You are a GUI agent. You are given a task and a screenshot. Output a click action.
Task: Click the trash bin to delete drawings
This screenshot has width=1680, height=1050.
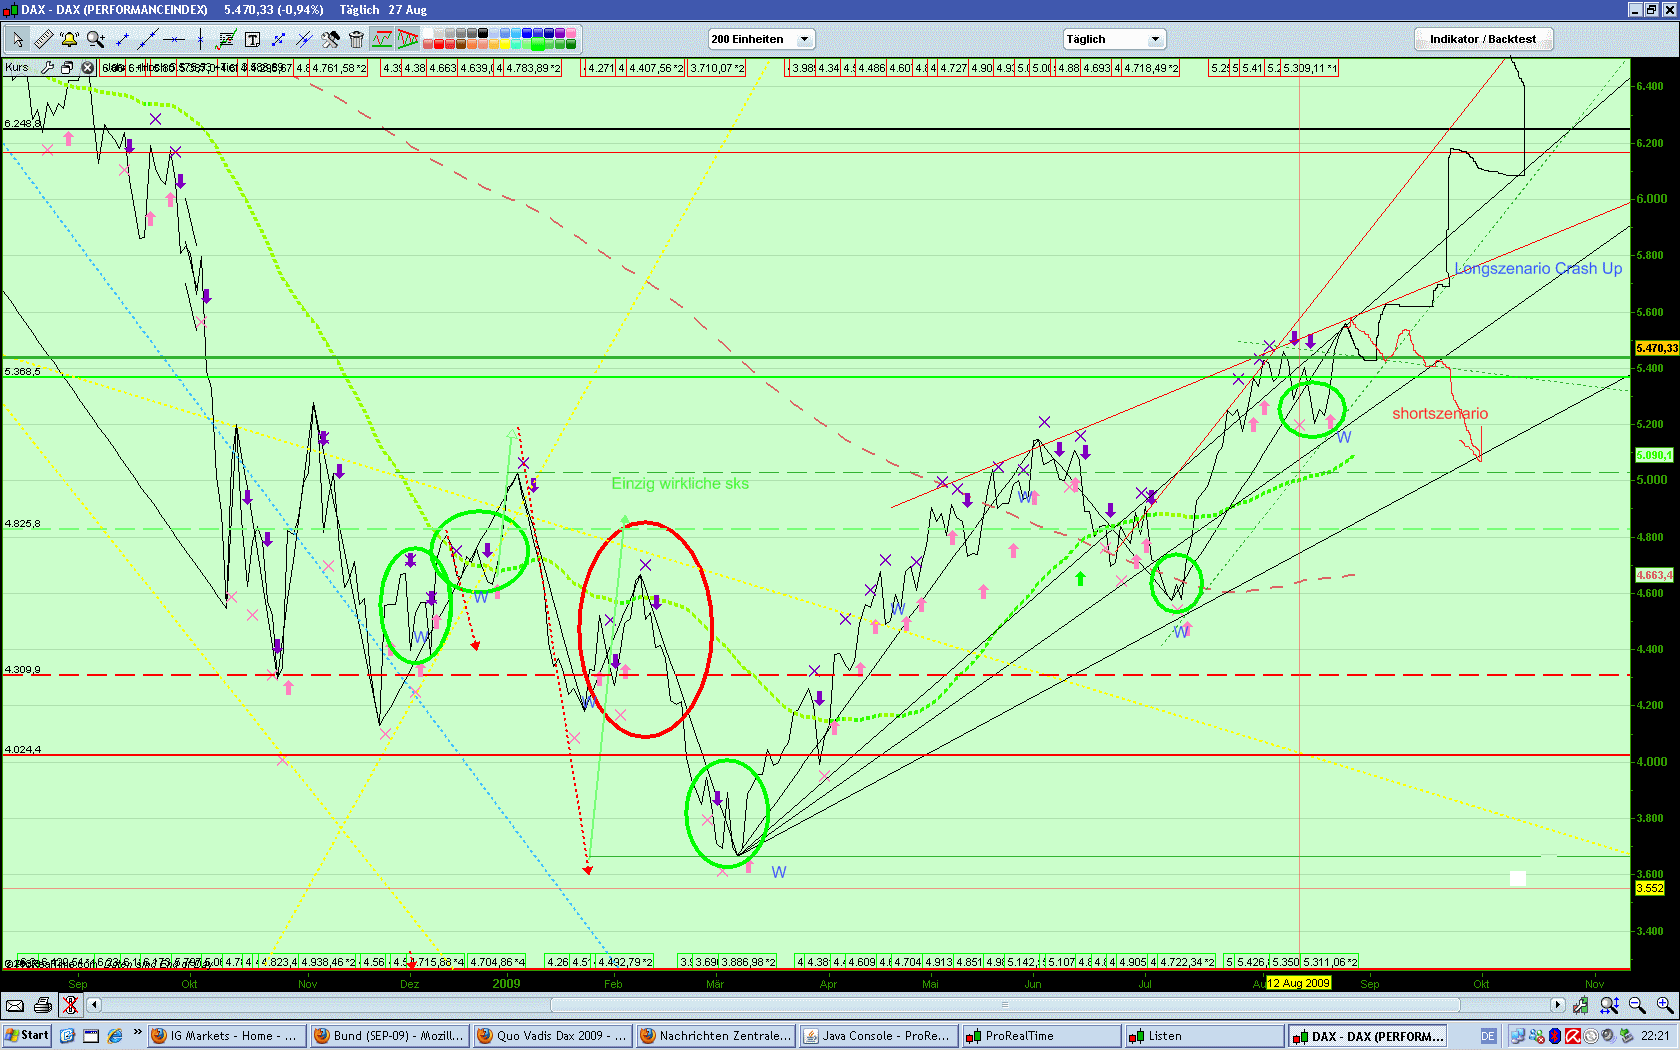(x=355, y=39)
